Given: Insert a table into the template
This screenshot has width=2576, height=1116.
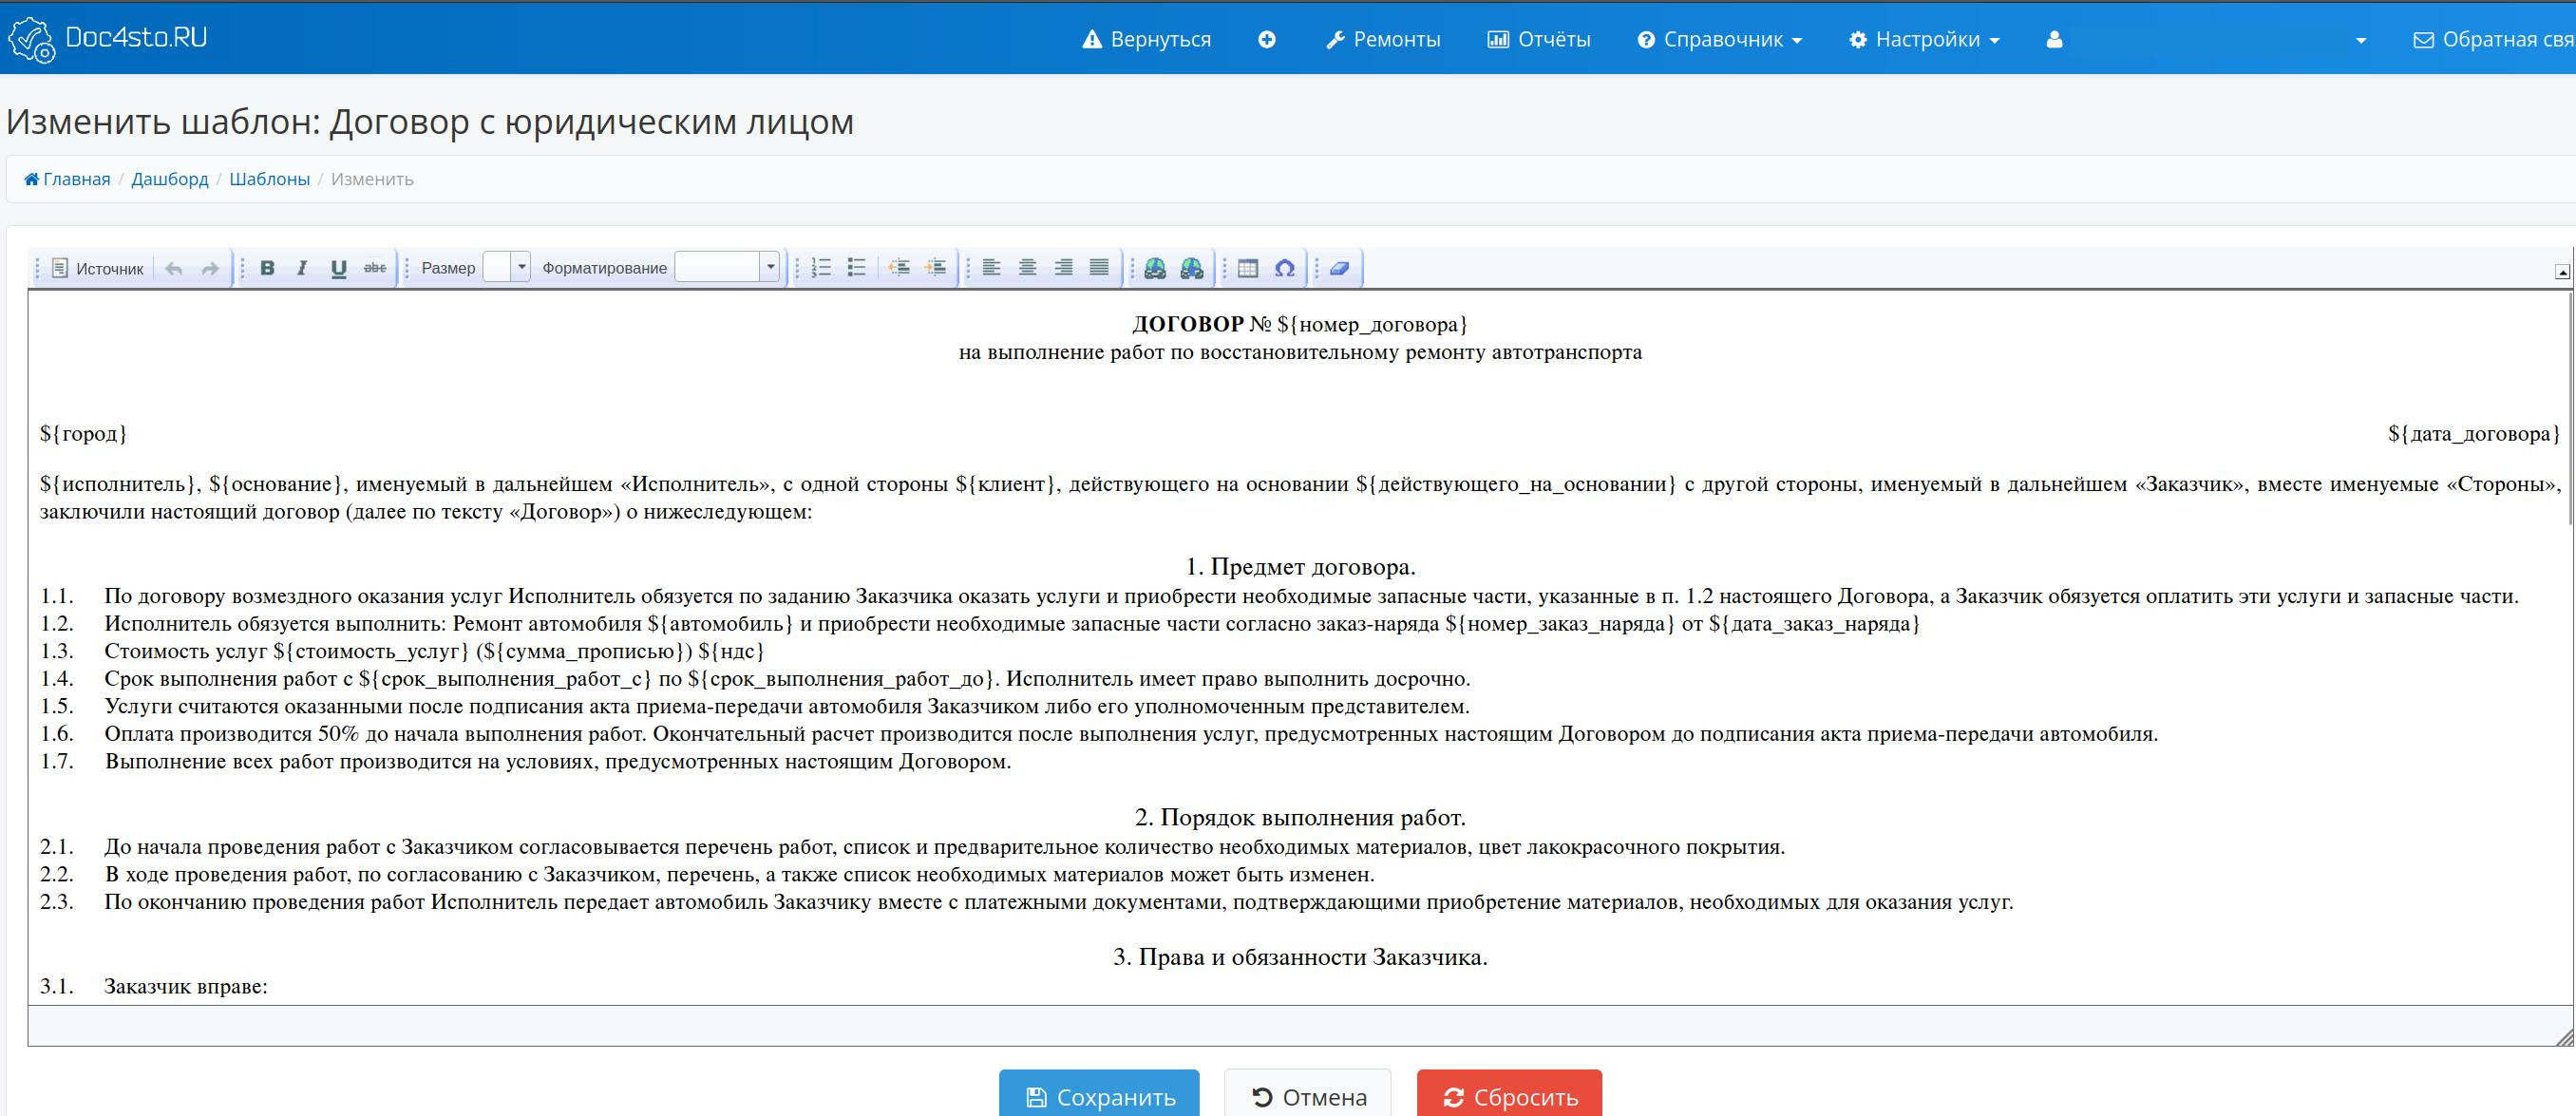Looking at the screenshot, I should (x=1246, y=268).
